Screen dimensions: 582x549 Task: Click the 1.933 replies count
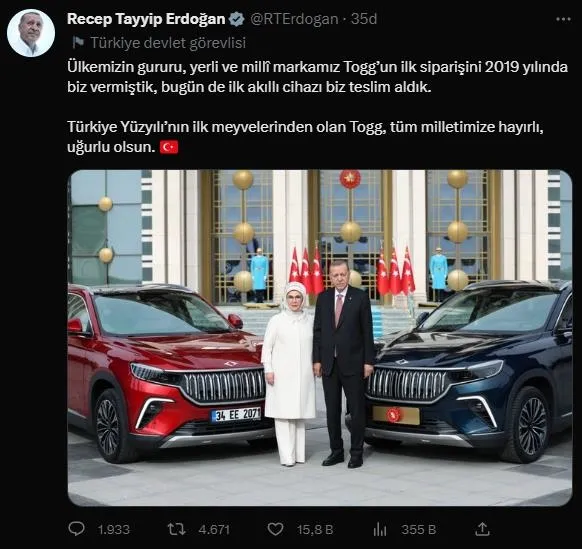coord(114,529)
